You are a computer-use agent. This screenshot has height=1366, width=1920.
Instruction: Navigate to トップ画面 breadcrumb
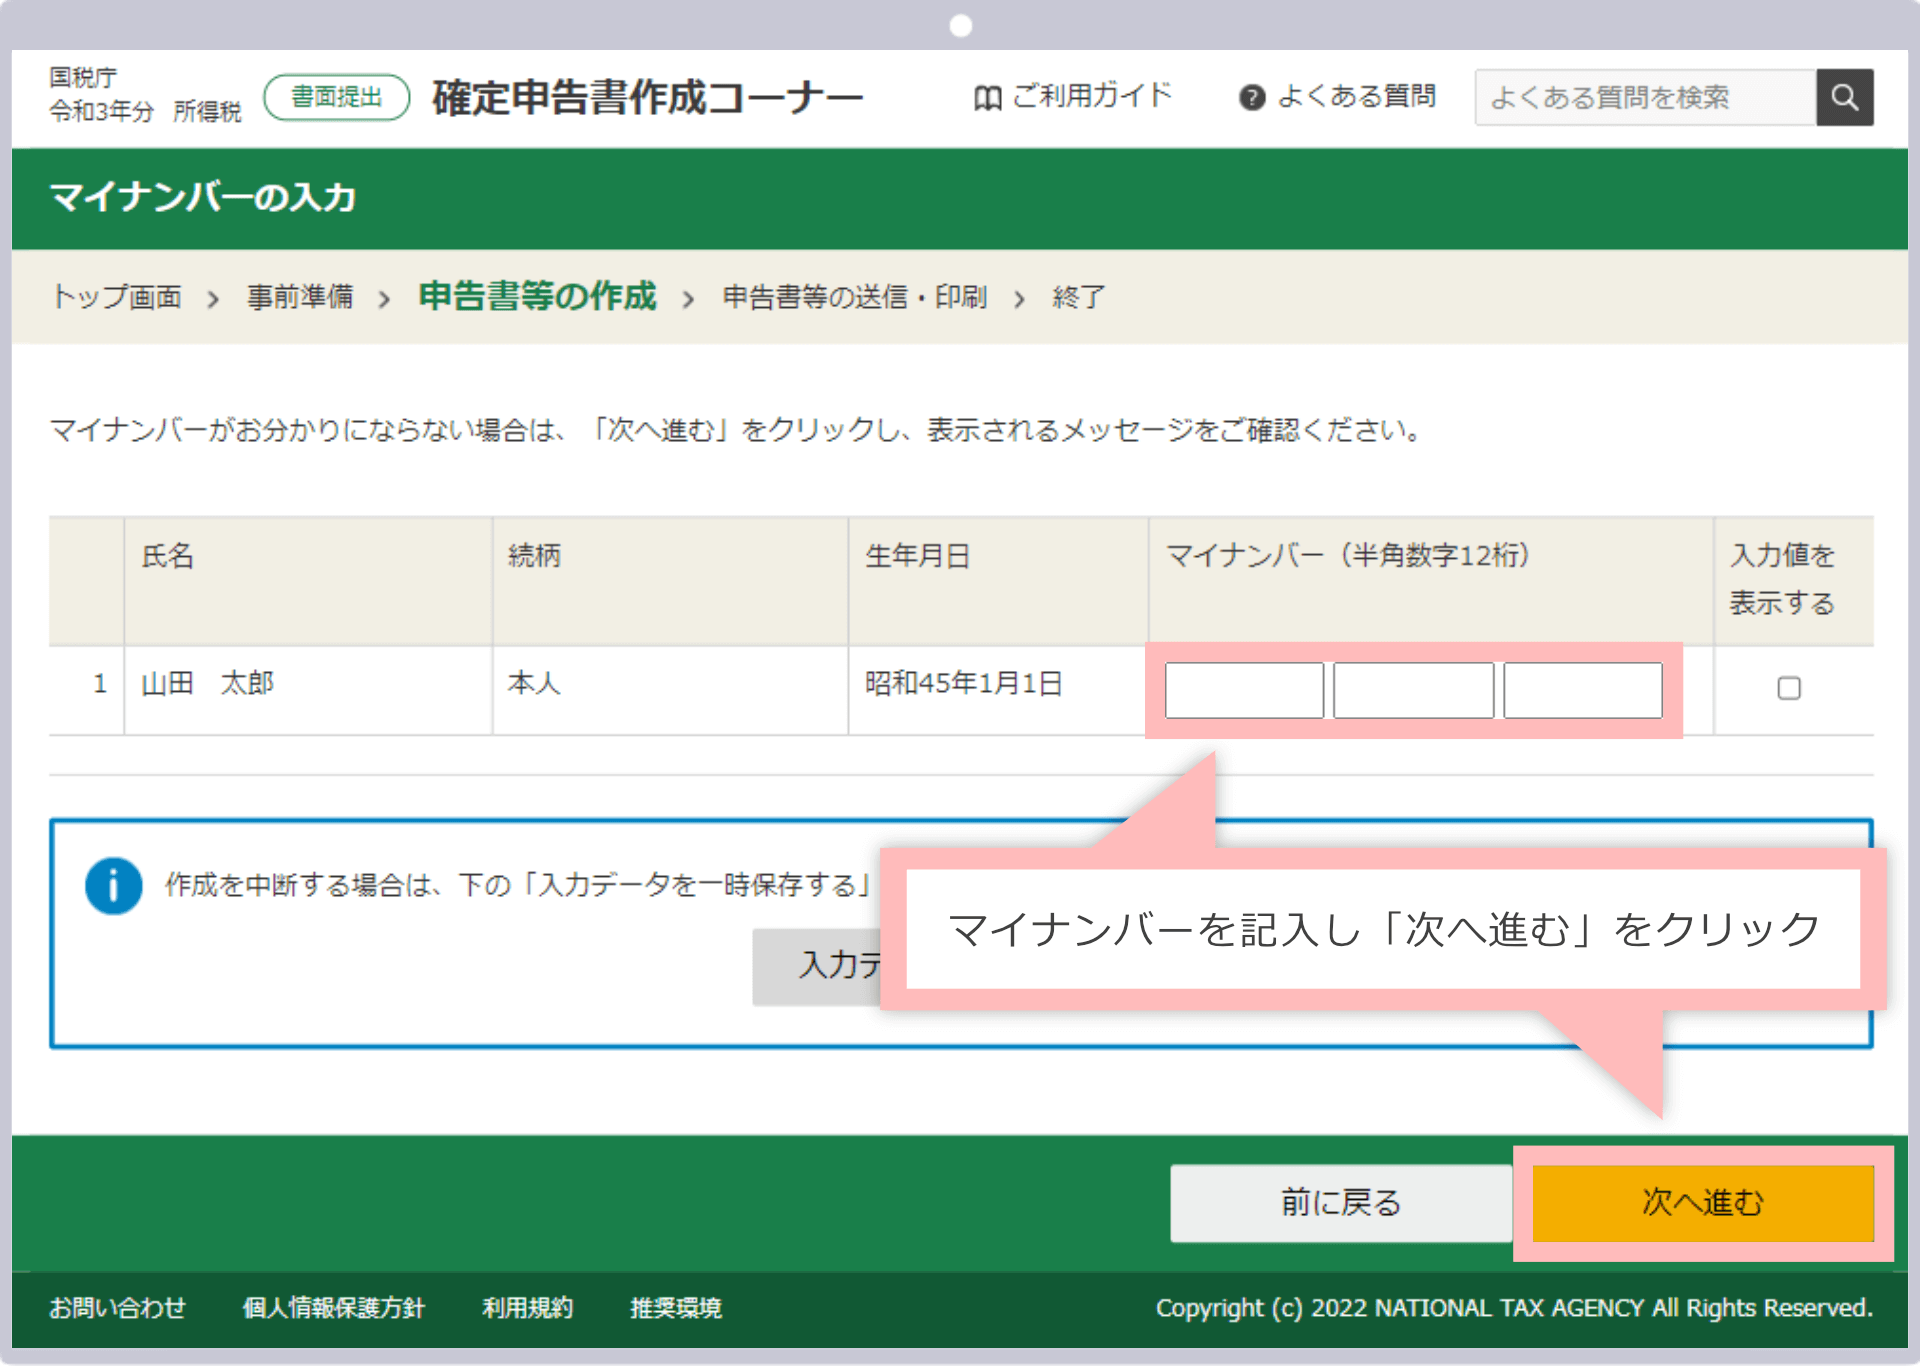[x=117, y=297]
